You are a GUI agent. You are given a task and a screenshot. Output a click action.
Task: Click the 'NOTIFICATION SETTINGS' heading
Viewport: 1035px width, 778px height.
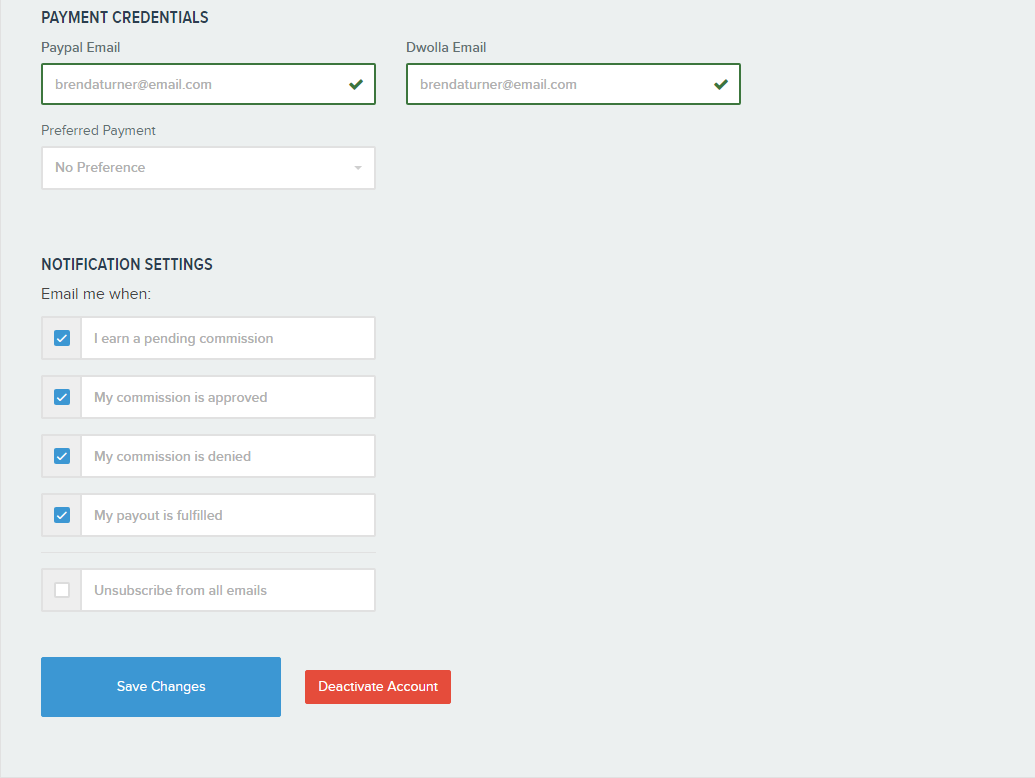[127, 265]
